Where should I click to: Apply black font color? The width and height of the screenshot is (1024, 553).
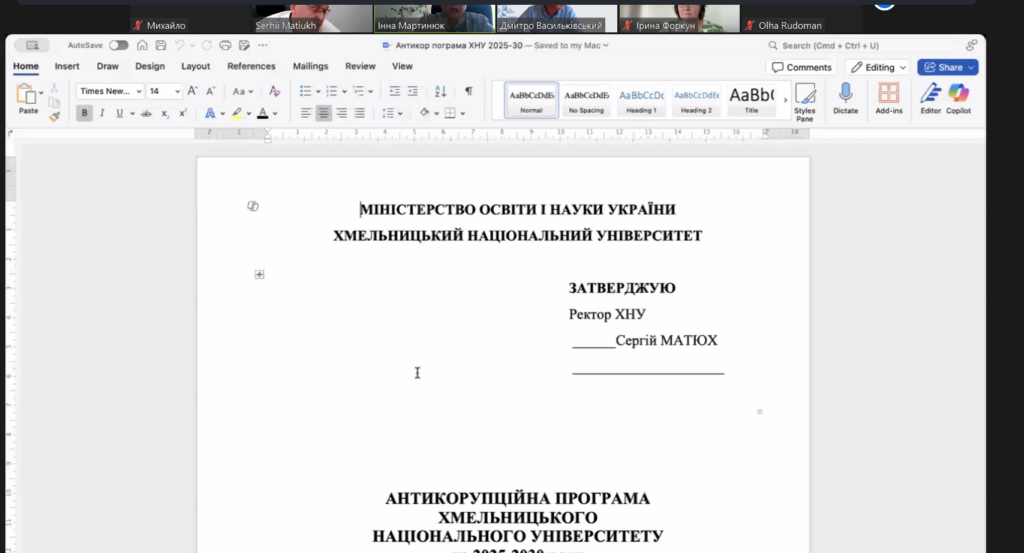point(263,113)
